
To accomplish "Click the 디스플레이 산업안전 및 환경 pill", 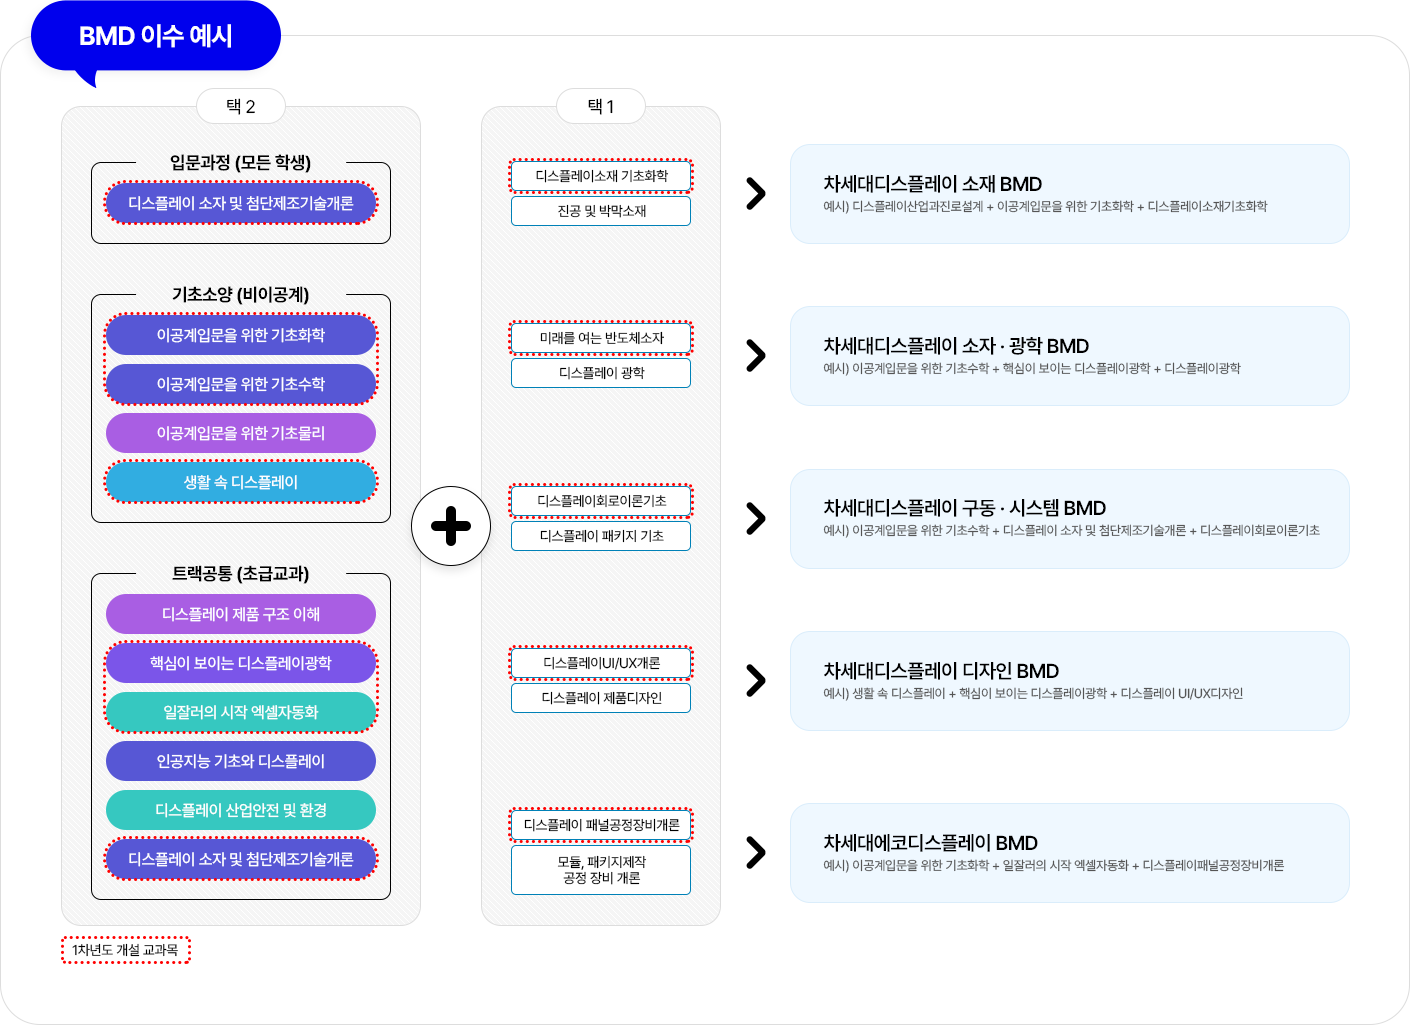I will tap(241, 810).
